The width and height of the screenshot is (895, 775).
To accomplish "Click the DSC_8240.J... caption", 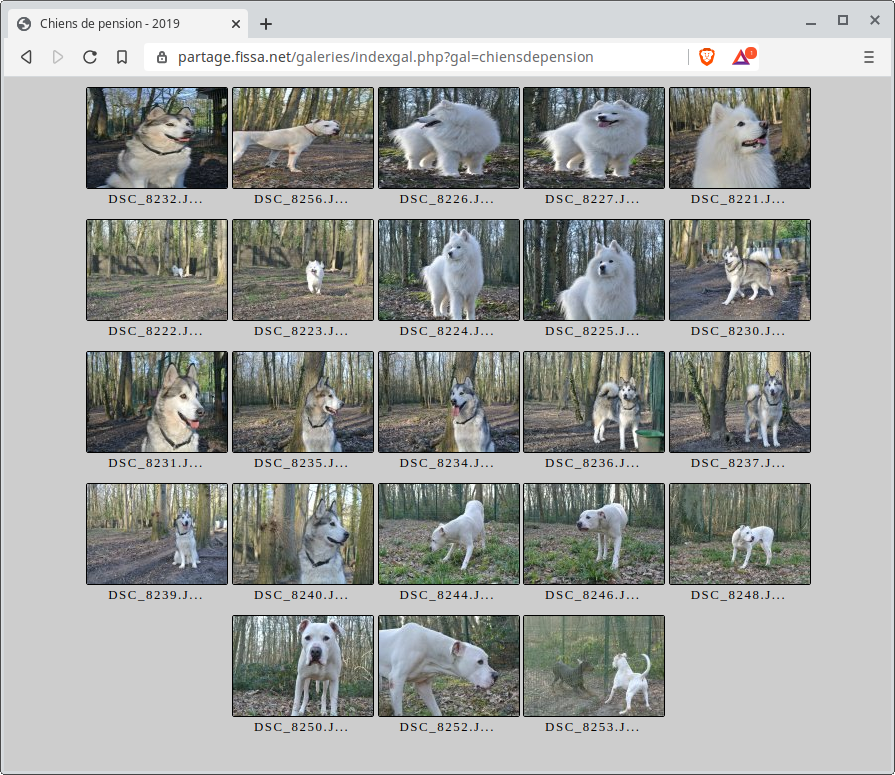I will tap(301, 595).
